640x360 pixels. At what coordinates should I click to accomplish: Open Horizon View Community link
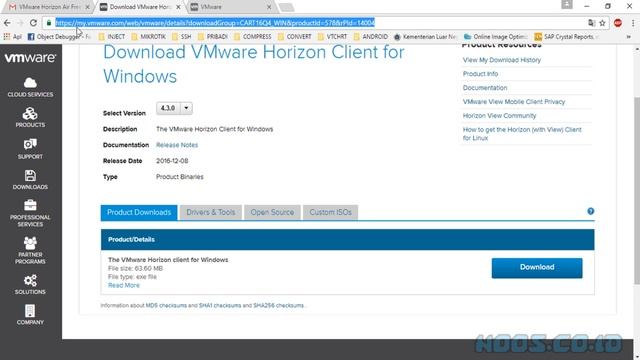[x=499, y=116]
